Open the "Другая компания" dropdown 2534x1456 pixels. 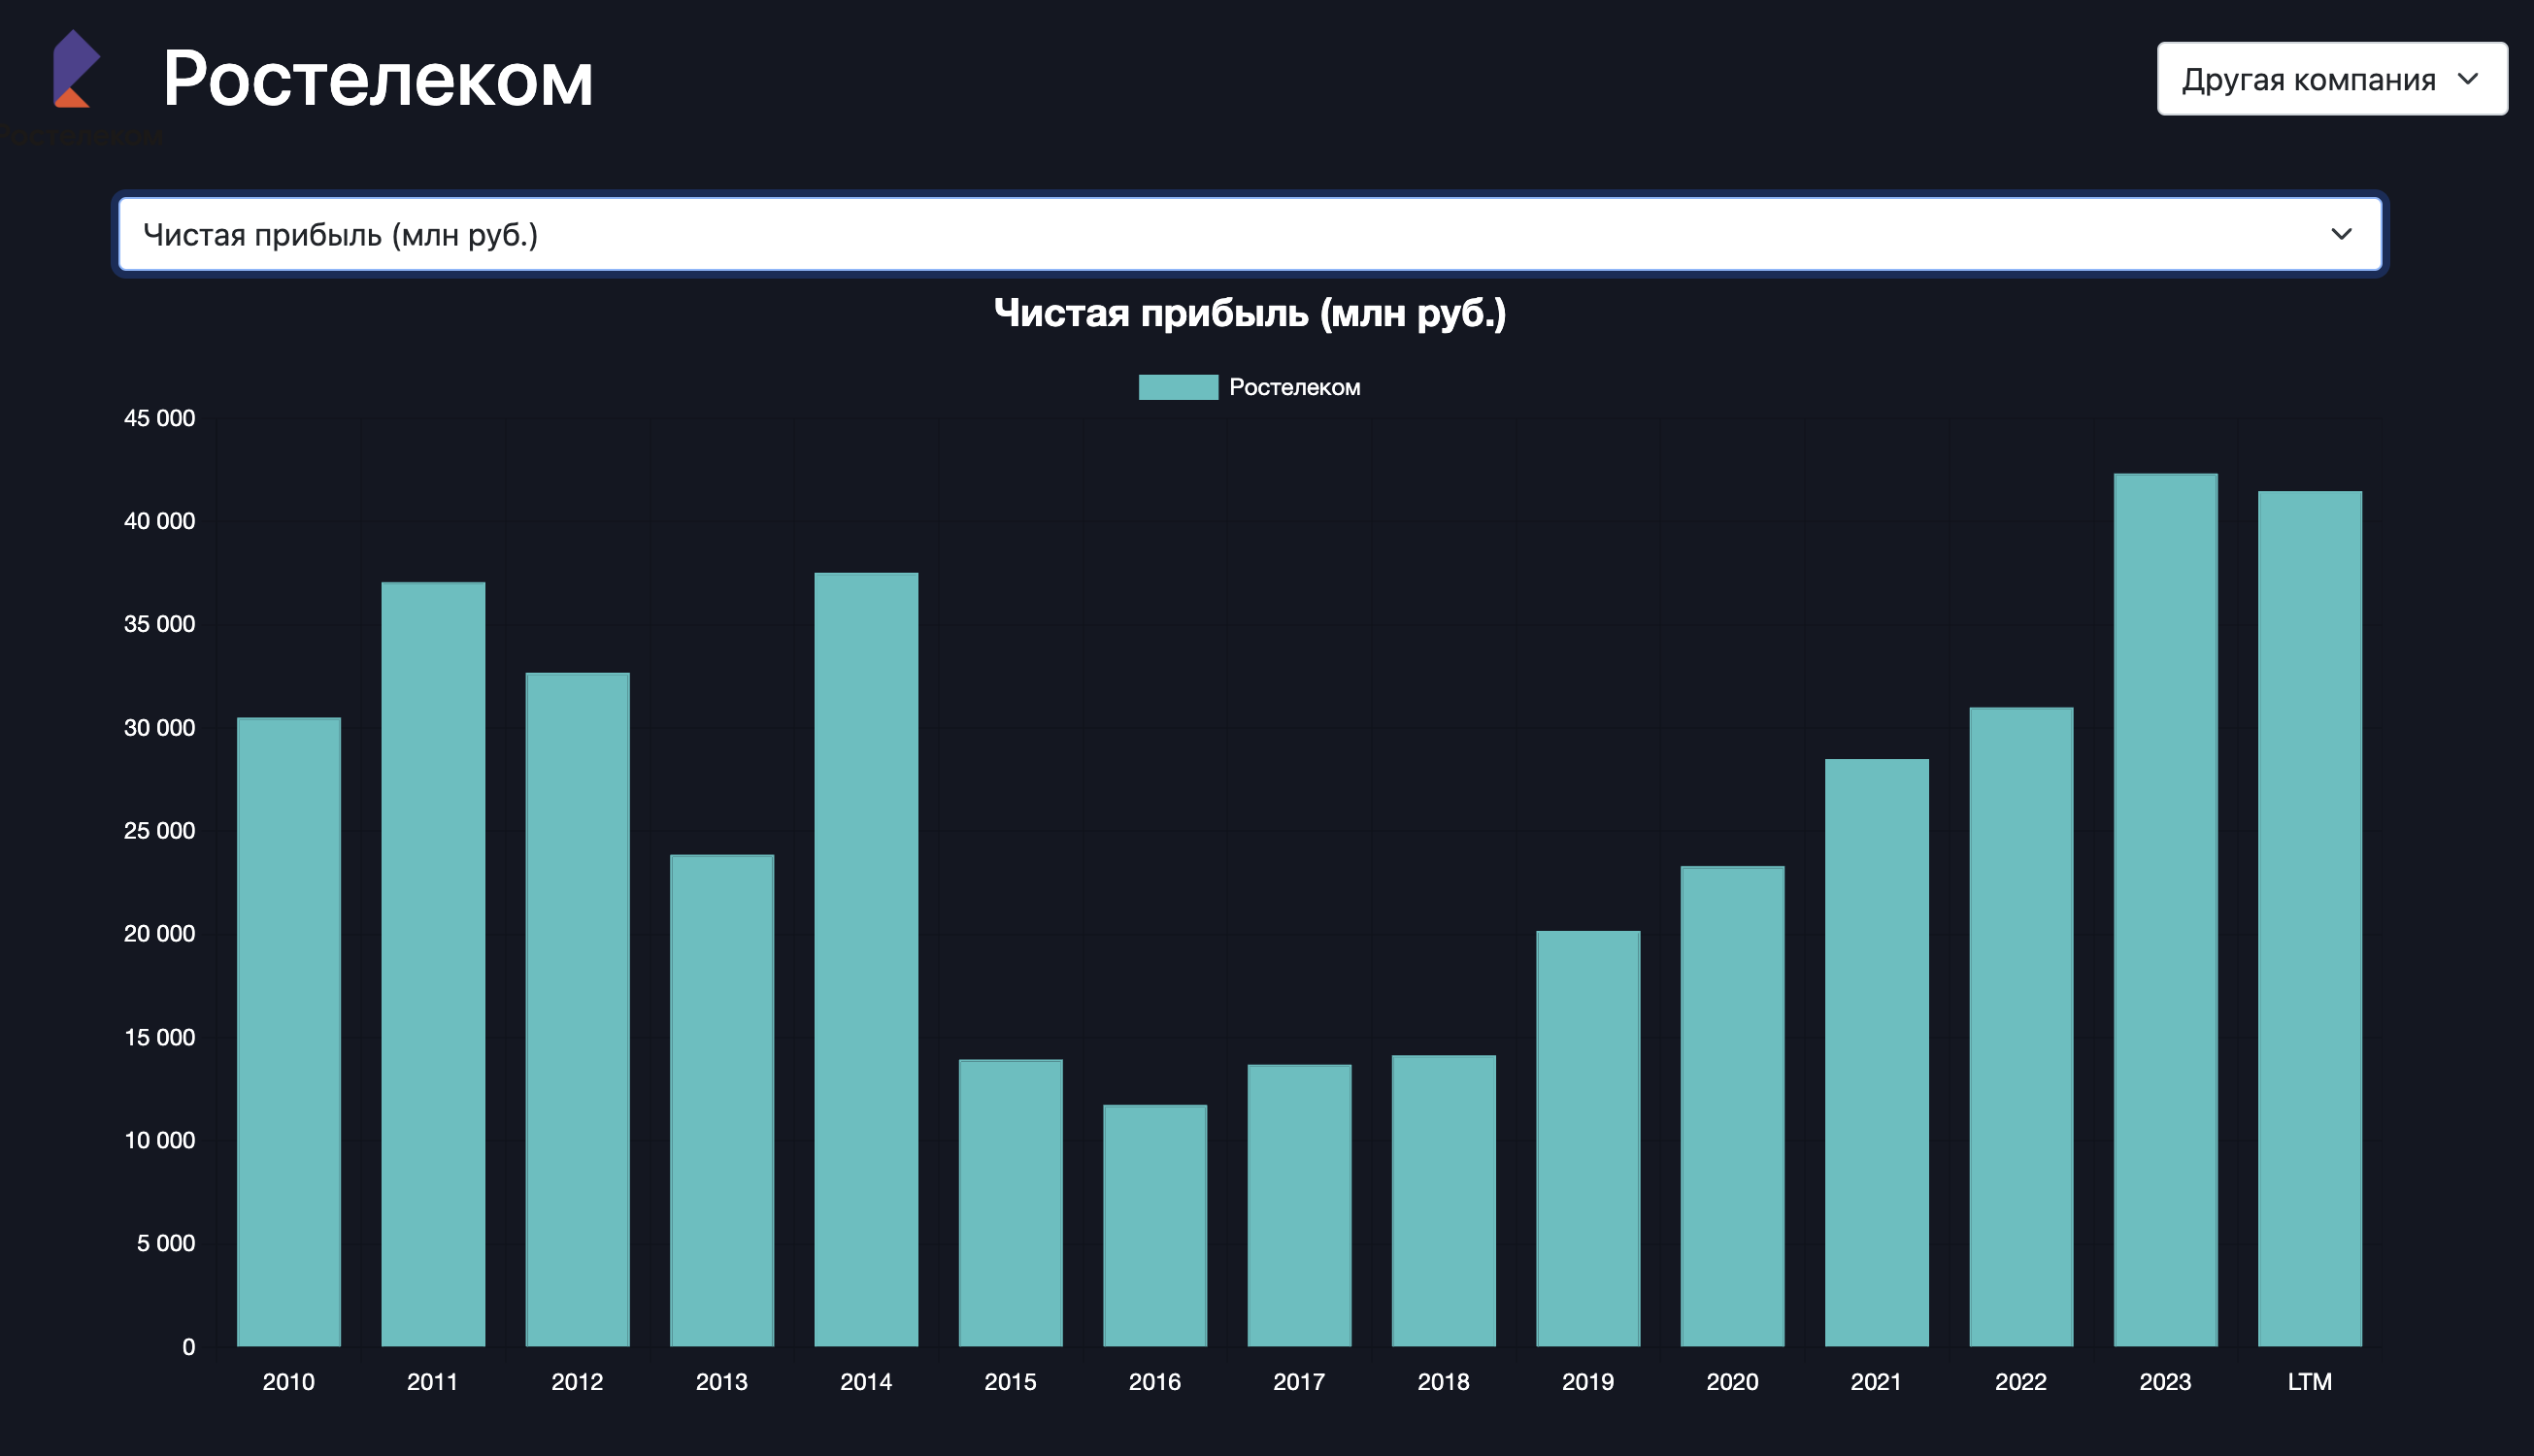click(2331, 79)
